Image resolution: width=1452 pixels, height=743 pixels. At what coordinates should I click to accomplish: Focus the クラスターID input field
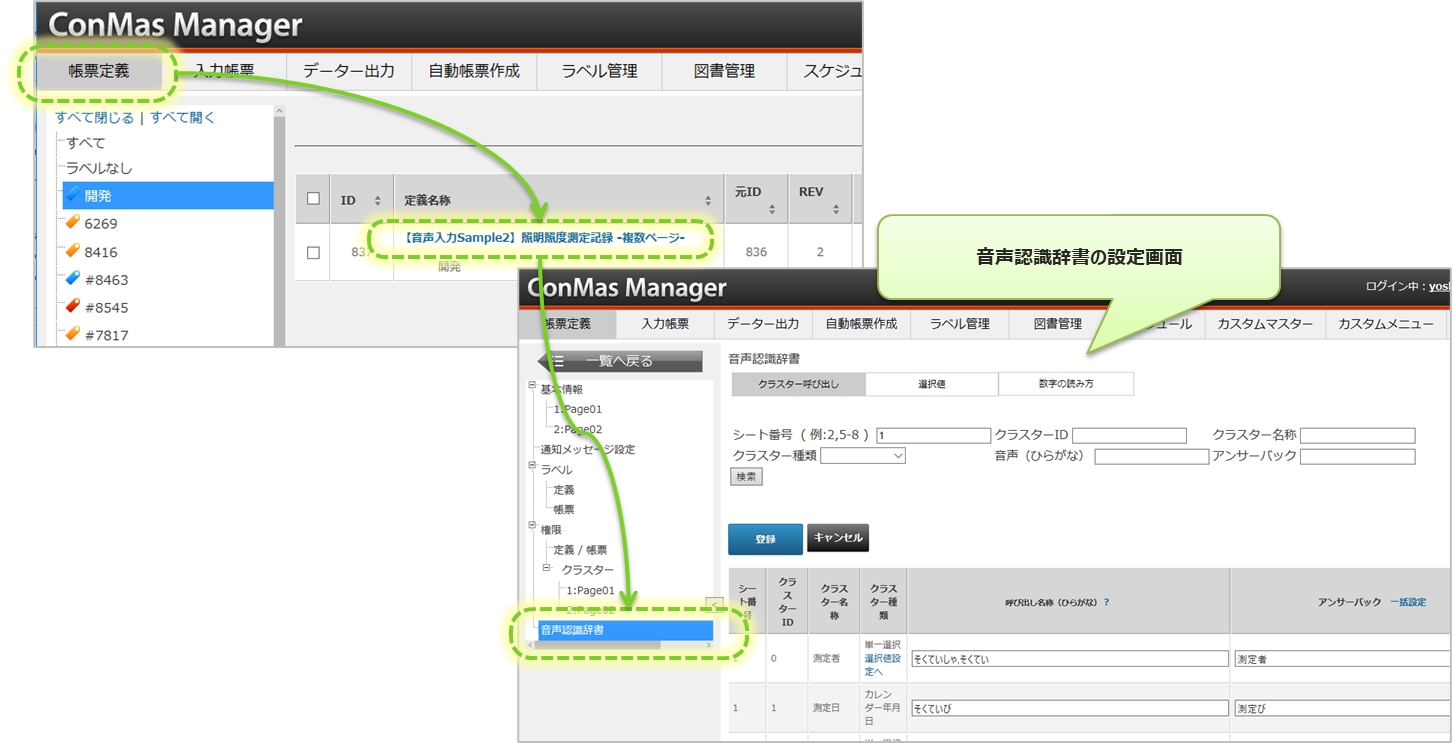point(1129,435)
